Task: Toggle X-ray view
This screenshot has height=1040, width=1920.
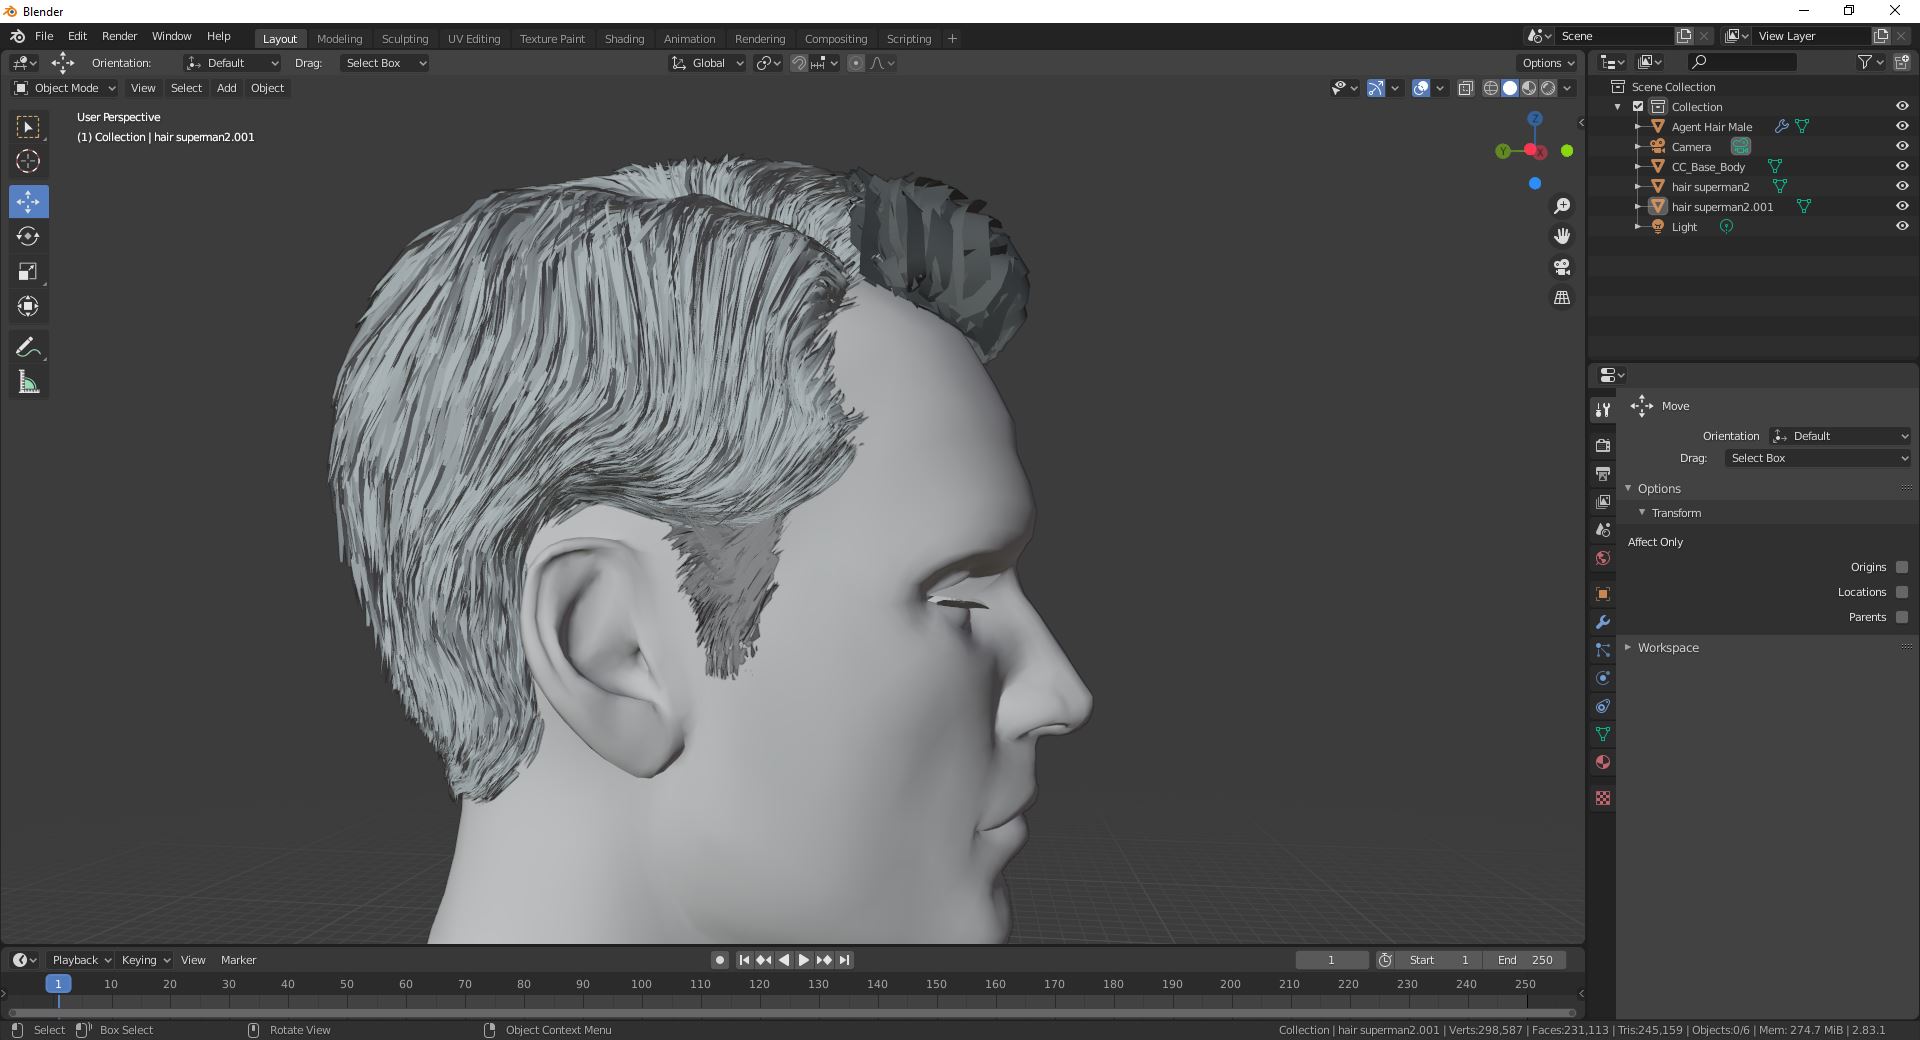Action: tap(1465, 88)
